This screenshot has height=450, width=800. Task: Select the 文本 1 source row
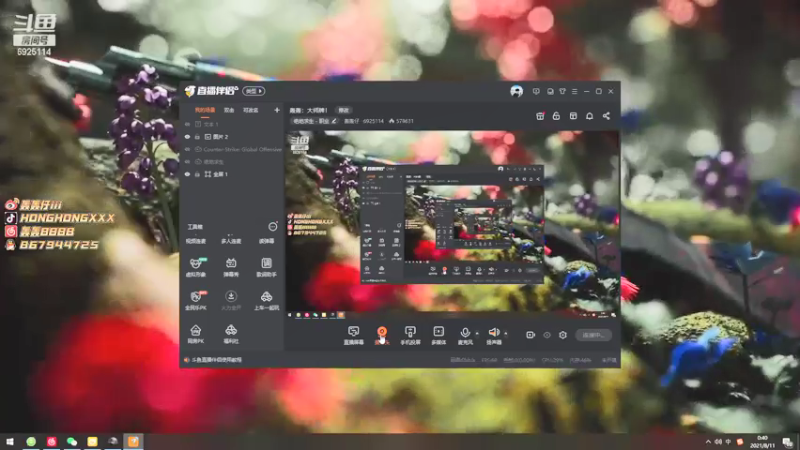[232, 124]
